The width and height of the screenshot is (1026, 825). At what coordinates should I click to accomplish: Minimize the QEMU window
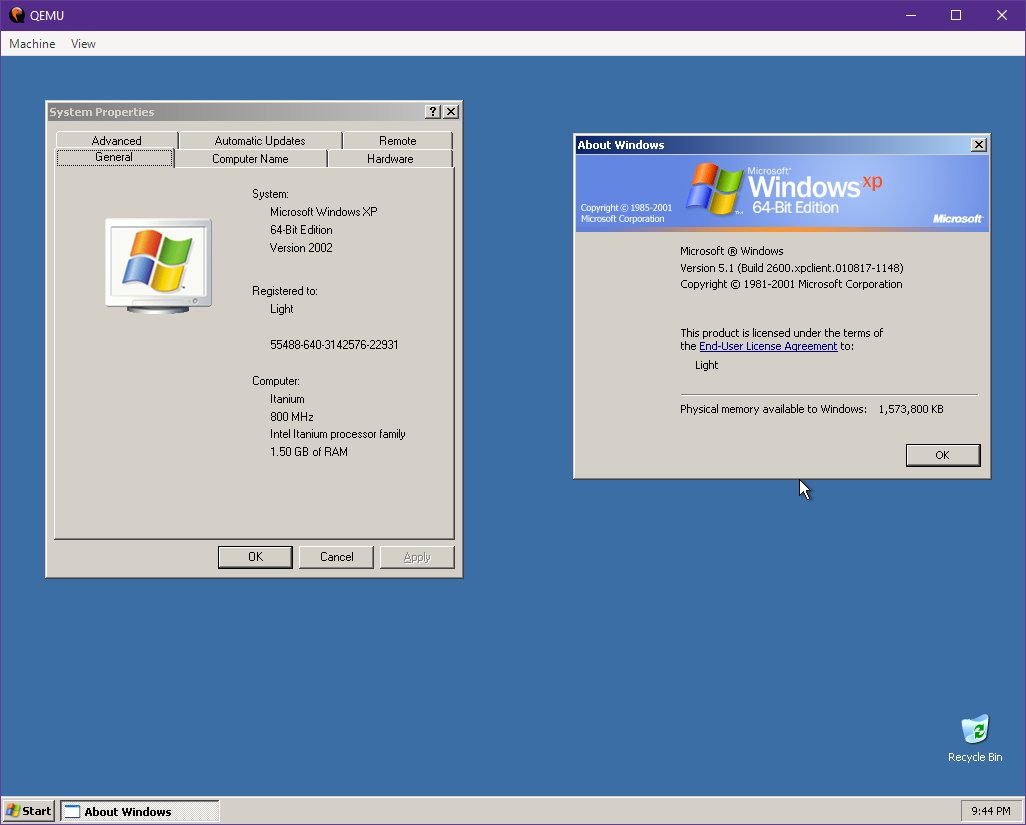coord(911,15)
